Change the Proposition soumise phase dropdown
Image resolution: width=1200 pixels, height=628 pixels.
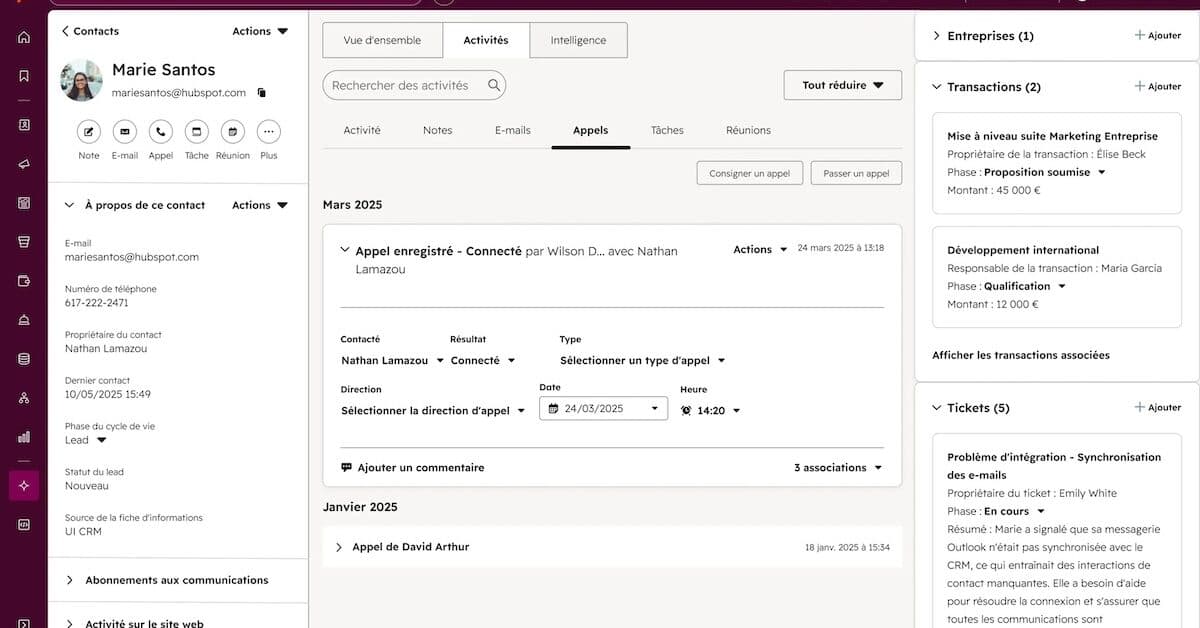(1045, 172)
